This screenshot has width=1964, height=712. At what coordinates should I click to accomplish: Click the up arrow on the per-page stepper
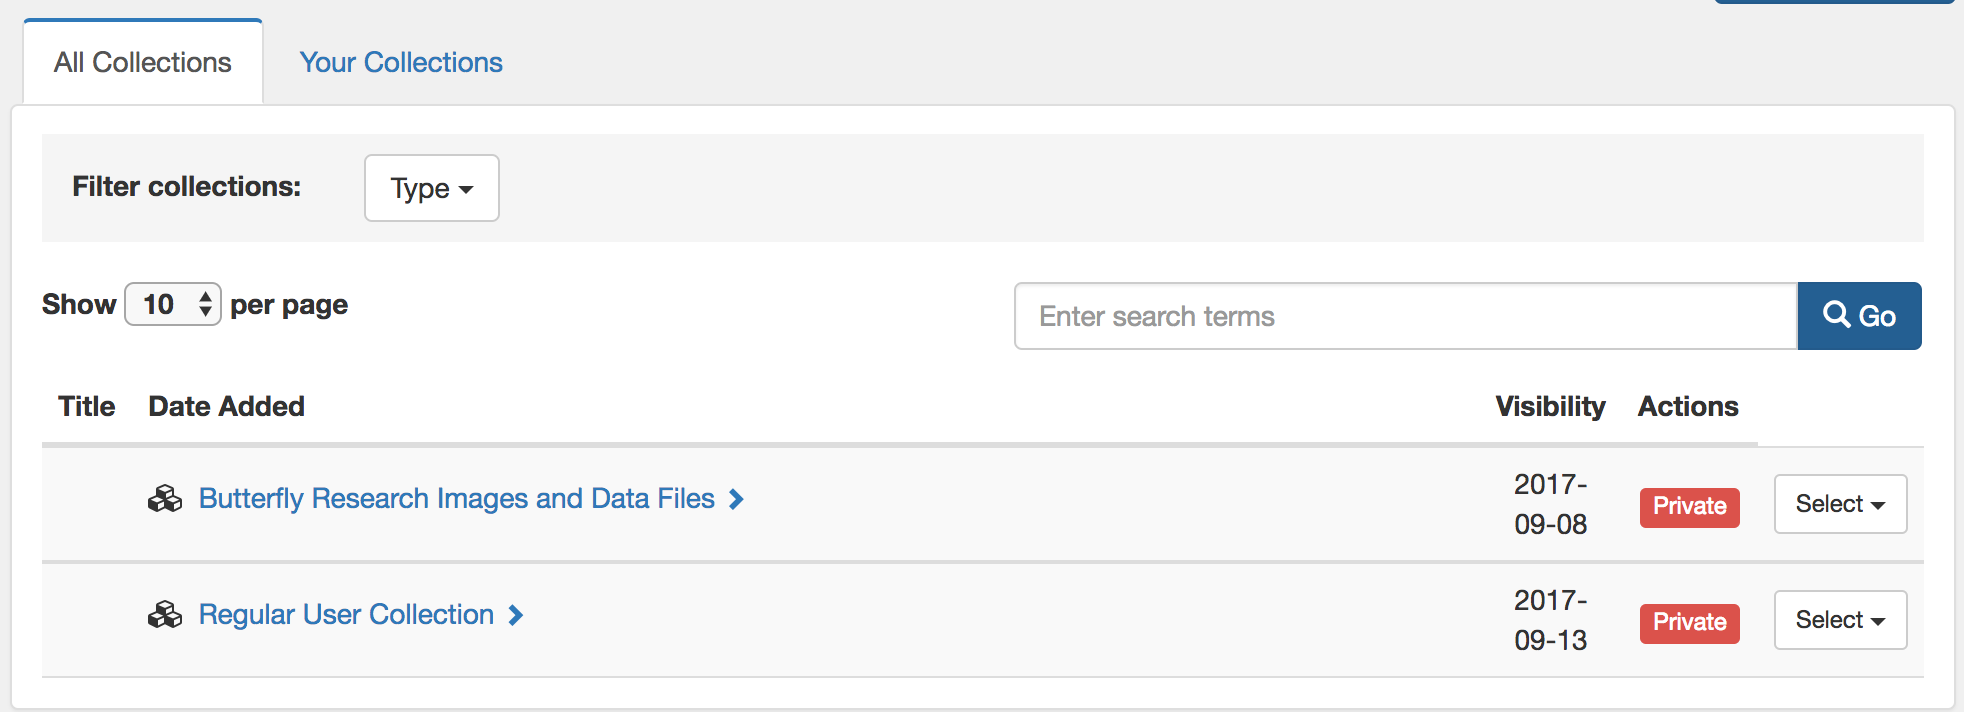coord(206,296)
